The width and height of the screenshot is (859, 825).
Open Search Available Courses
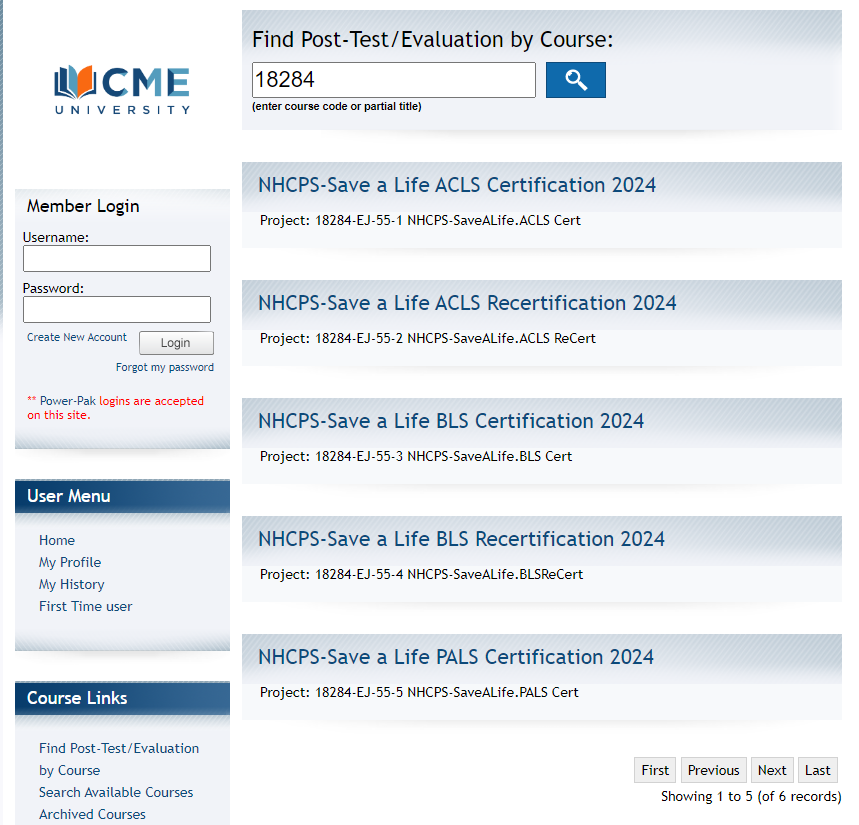[x=115, y=792]
